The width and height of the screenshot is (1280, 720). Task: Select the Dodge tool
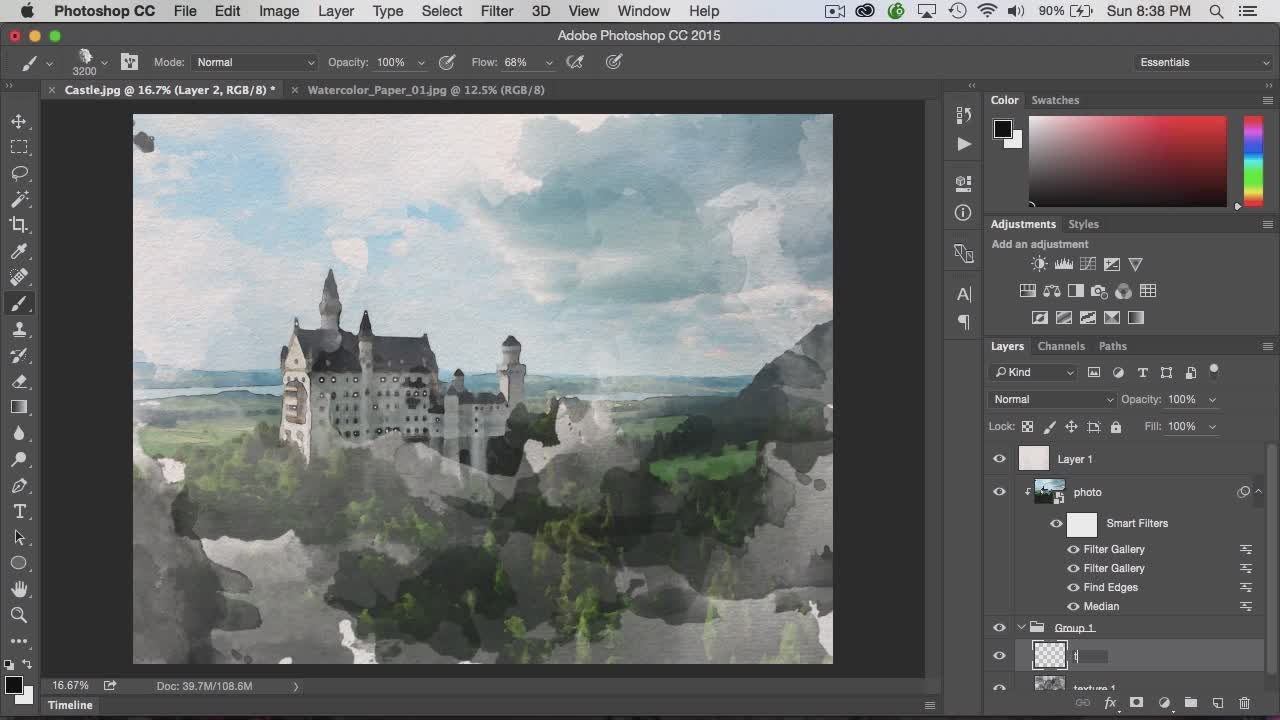click(19, 459)
